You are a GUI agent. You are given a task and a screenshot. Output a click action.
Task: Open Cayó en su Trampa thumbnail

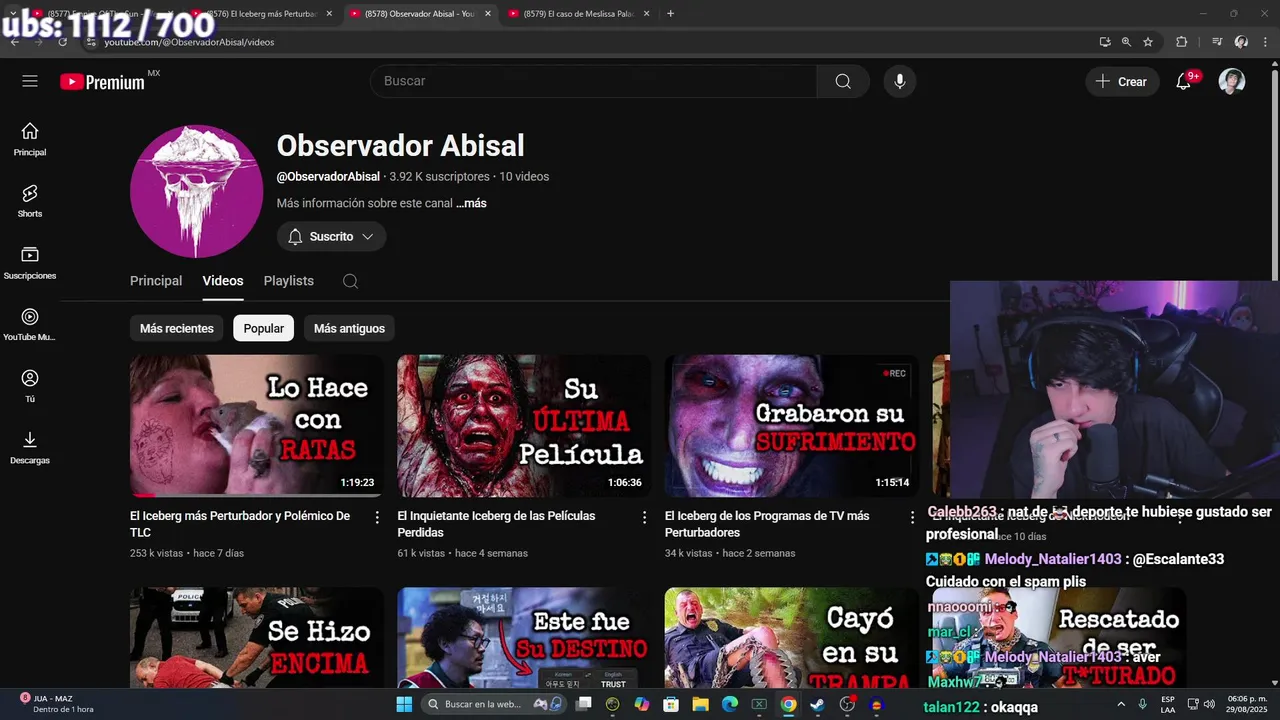[792, 638]
